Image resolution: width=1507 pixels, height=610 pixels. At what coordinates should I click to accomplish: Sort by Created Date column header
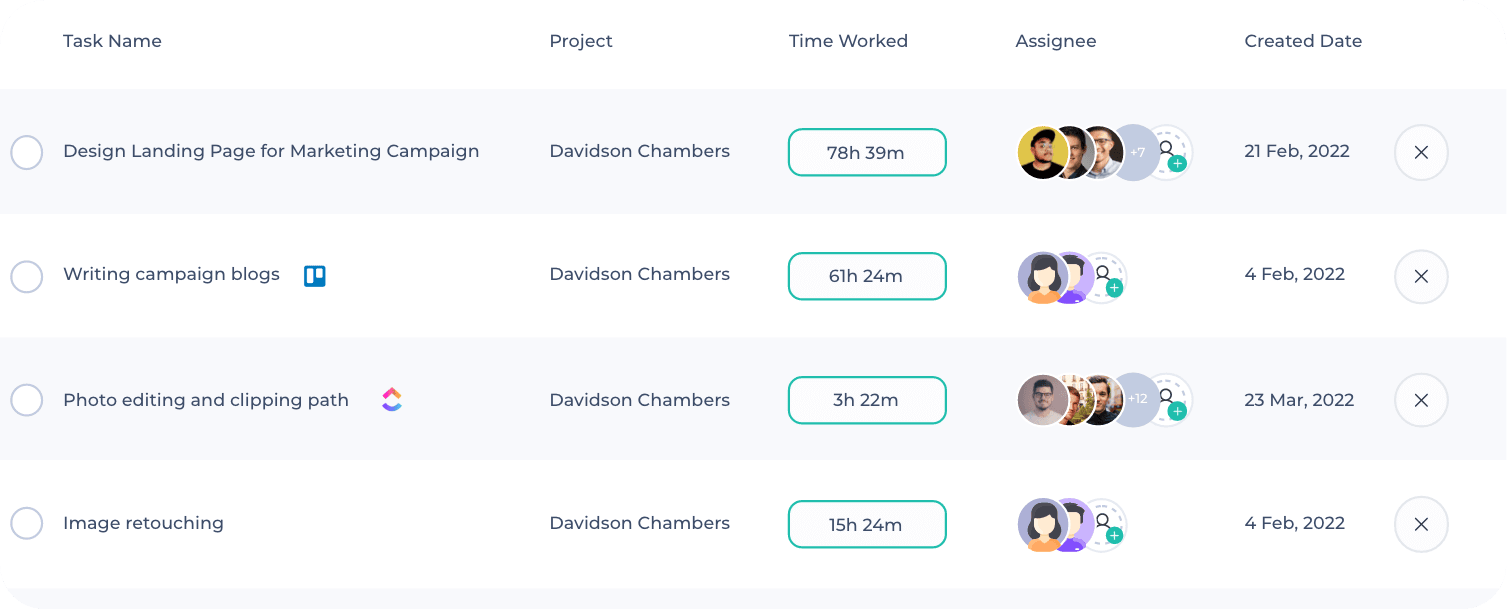(1303, 41)
